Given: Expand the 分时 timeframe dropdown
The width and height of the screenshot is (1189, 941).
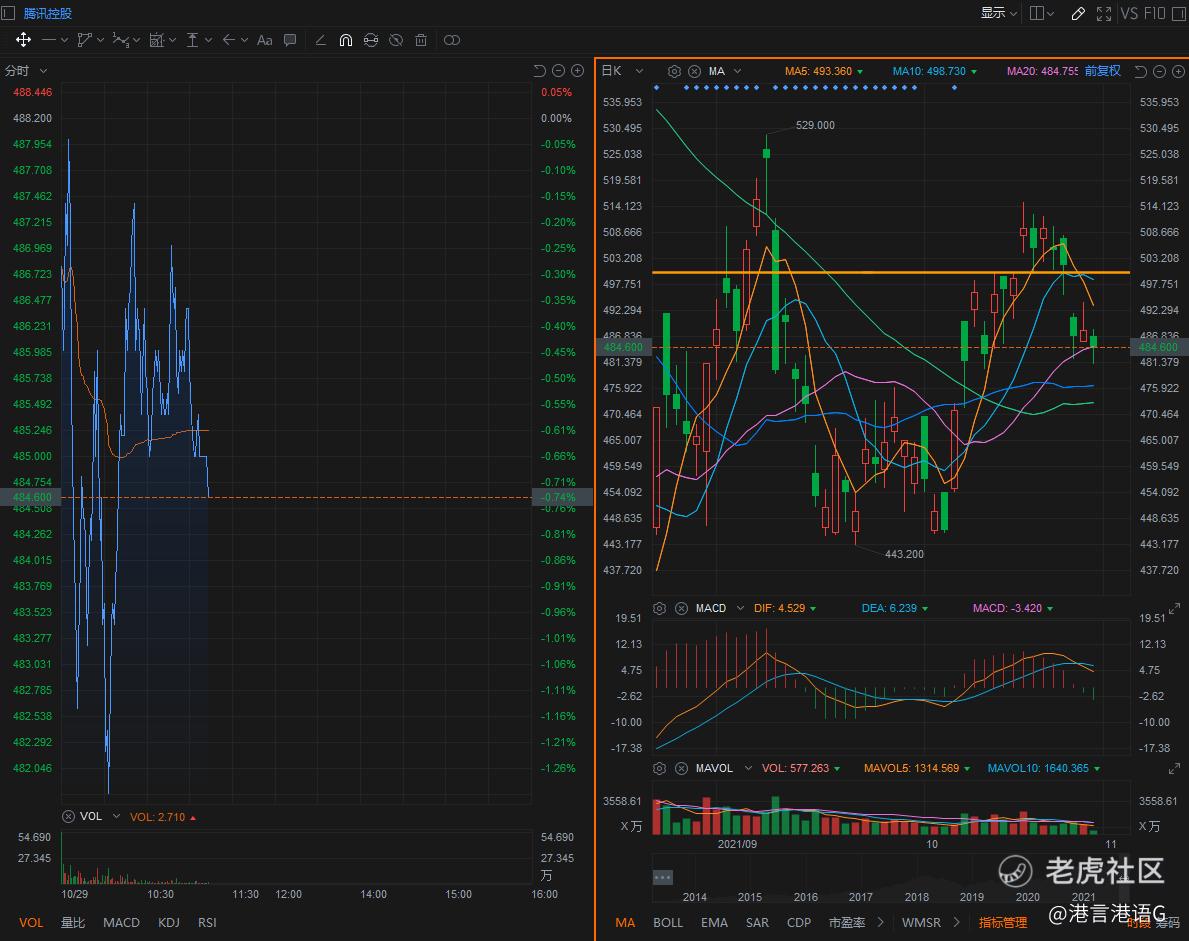Looking at the screenshot, I should tap(43, 71).
